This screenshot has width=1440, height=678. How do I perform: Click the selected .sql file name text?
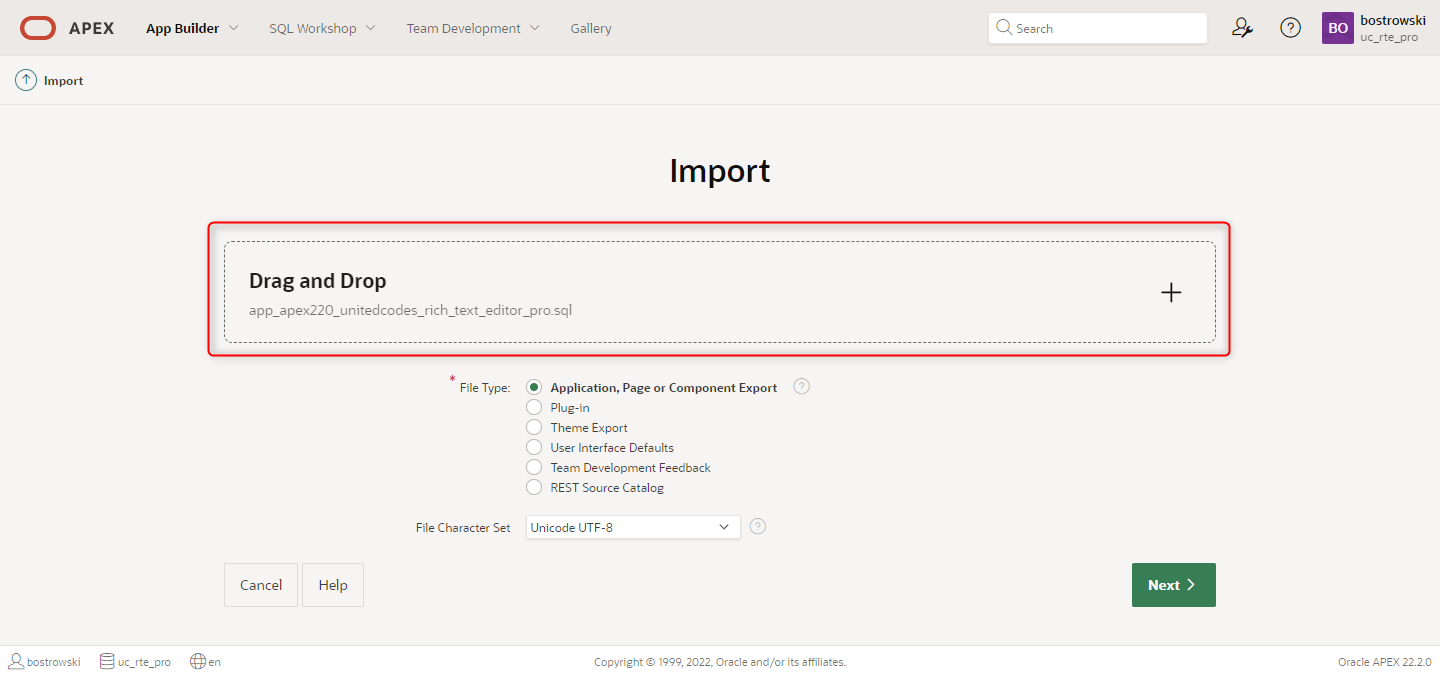click(410, 310)
